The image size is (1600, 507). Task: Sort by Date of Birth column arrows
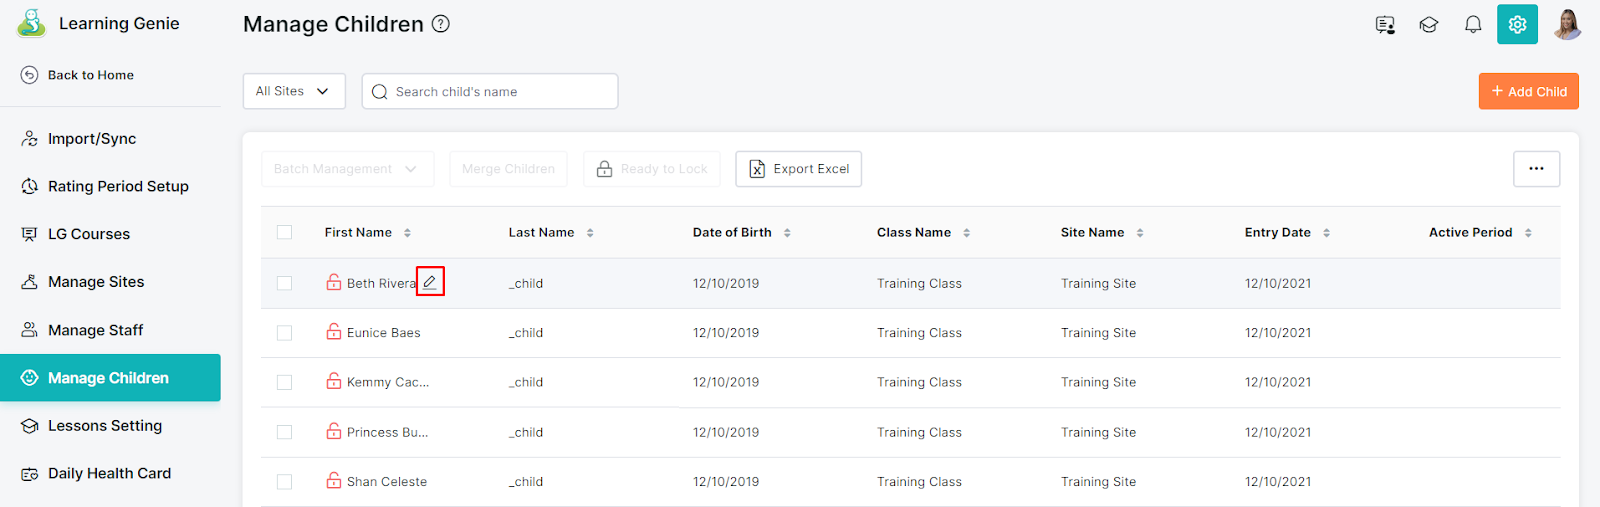787,233
